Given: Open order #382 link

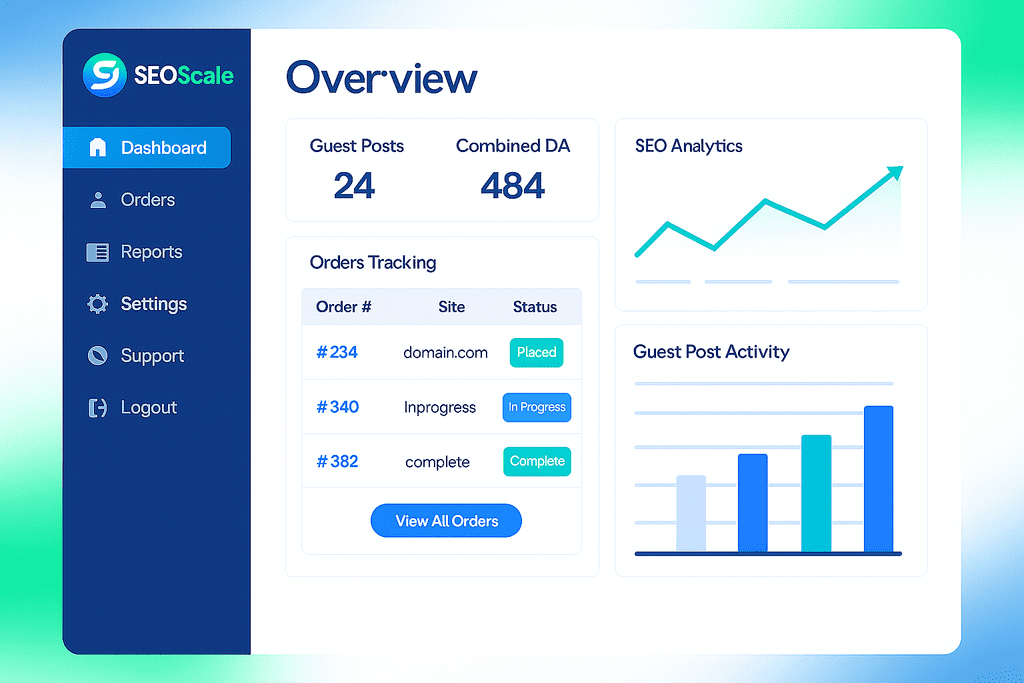Looking at the screenshot, I should pos(337,461).
